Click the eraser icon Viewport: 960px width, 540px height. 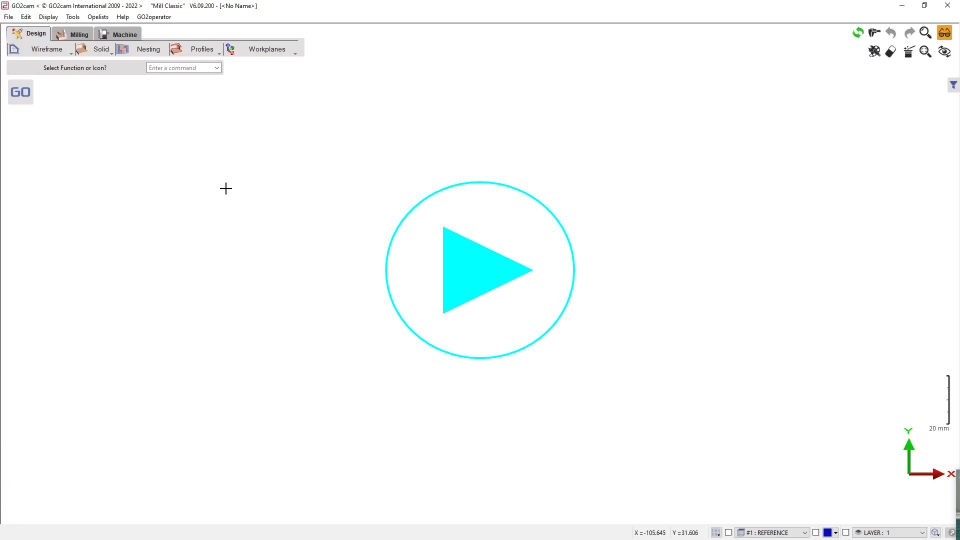(x=891, y=52)
